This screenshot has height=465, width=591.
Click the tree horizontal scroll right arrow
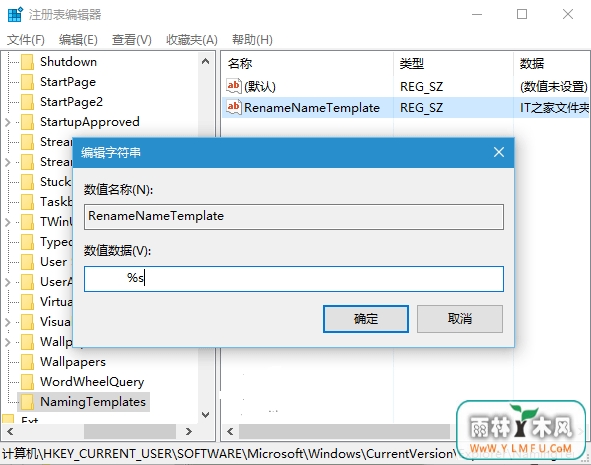[189, 431]
